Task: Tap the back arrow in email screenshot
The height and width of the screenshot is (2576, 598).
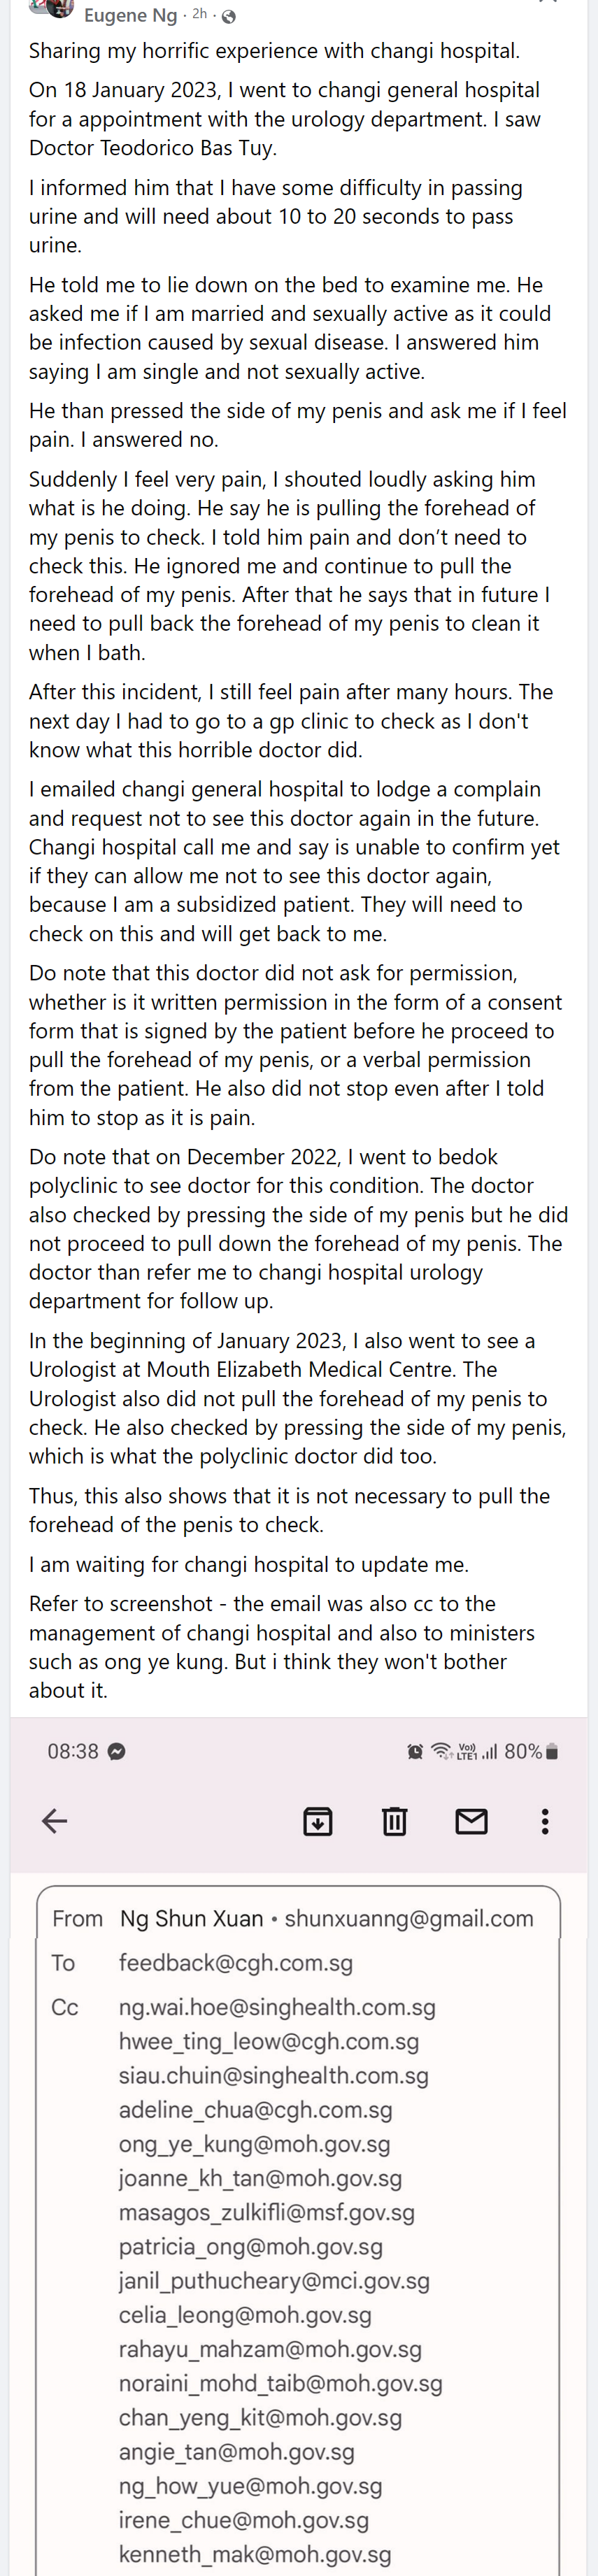Action: coord(55,1821)
